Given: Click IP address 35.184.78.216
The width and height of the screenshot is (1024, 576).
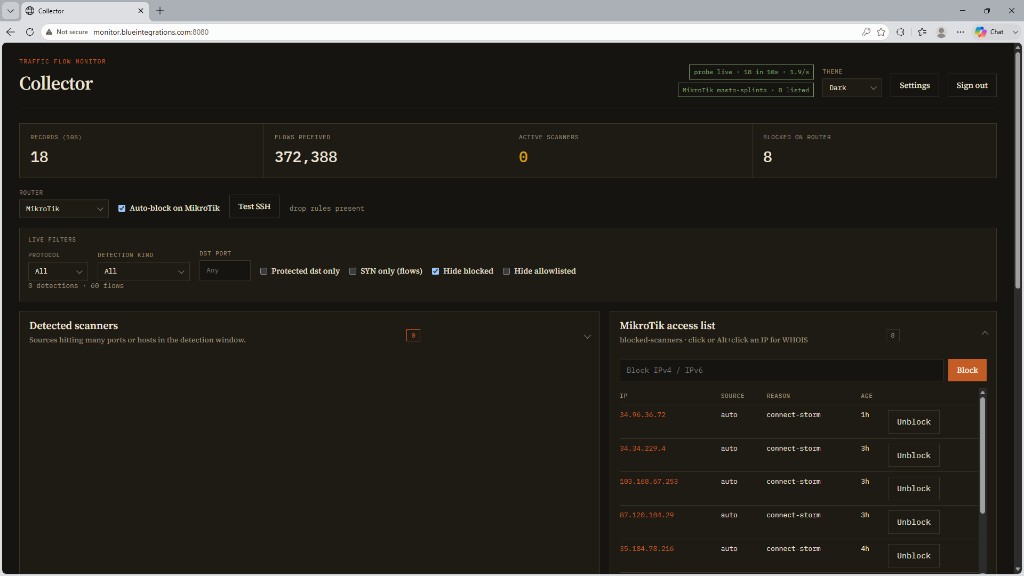Looking at the screenshot, I should coord(647,549).
